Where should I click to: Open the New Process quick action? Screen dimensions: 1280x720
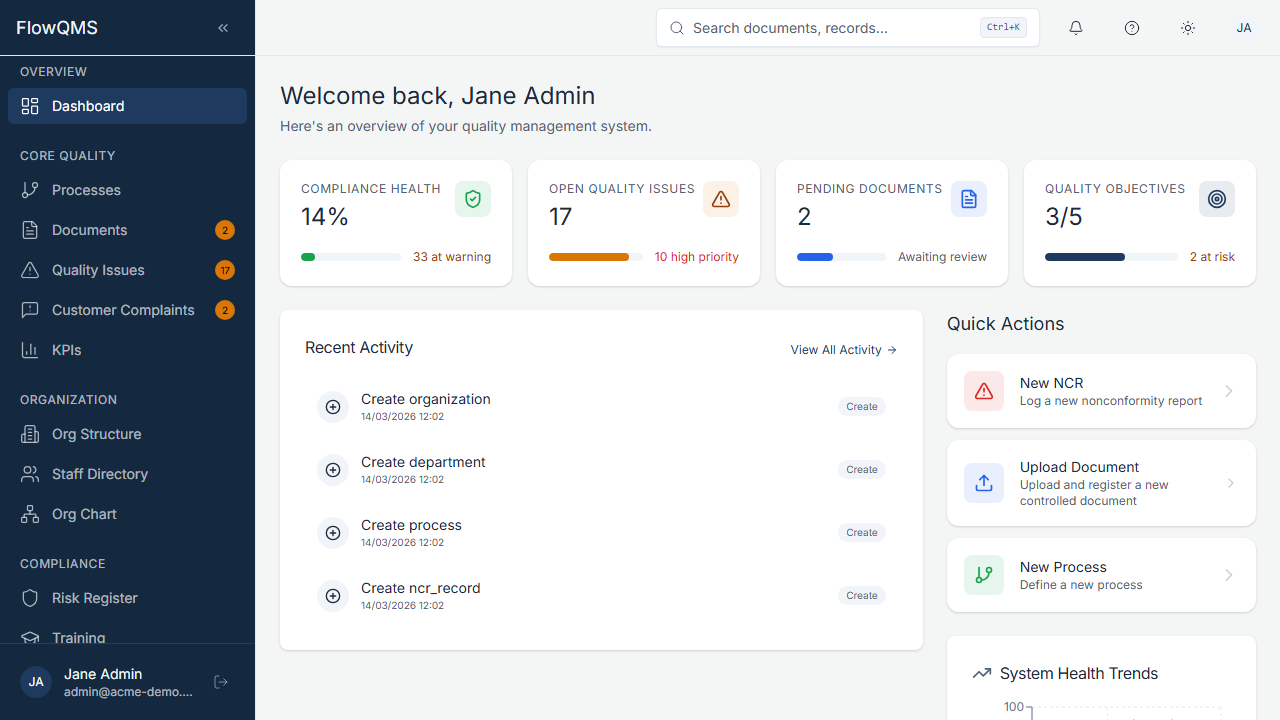tap(1100, 575)
